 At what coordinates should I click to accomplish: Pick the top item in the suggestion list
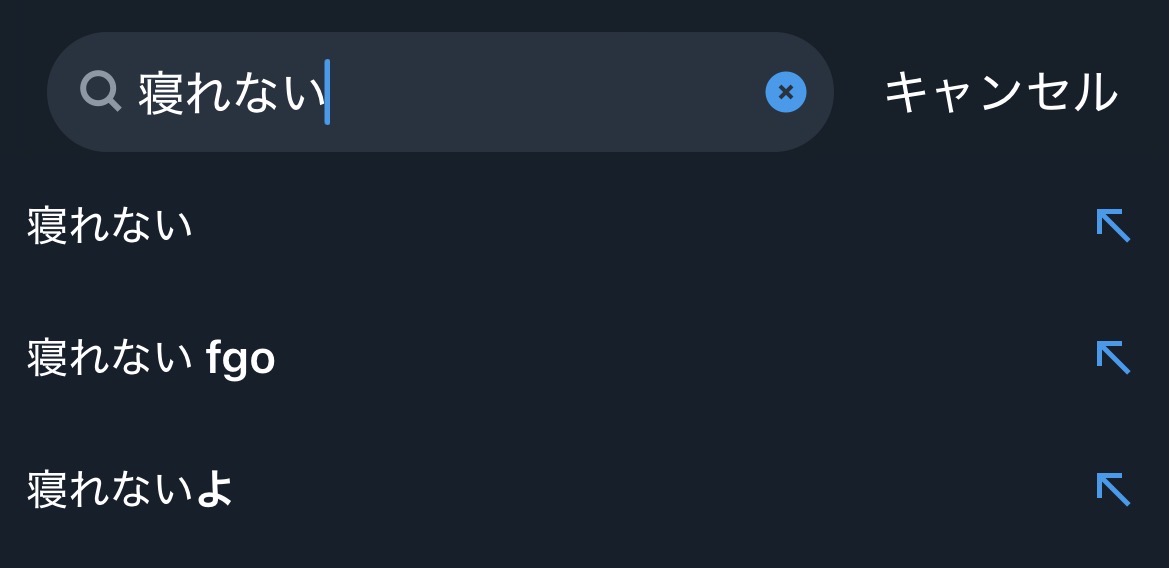pos(110,225)
